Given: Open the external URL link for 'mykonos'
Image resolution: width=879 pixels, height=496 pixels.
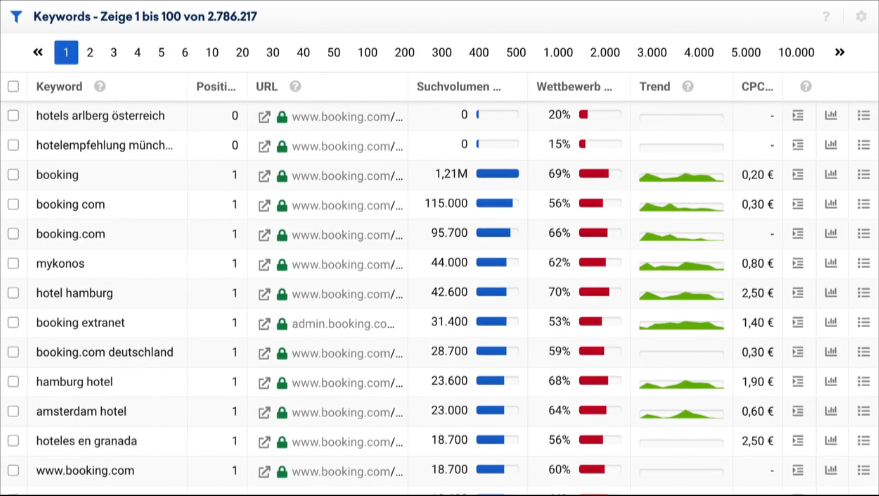Looking at the screenshot, I should (264, 265).
